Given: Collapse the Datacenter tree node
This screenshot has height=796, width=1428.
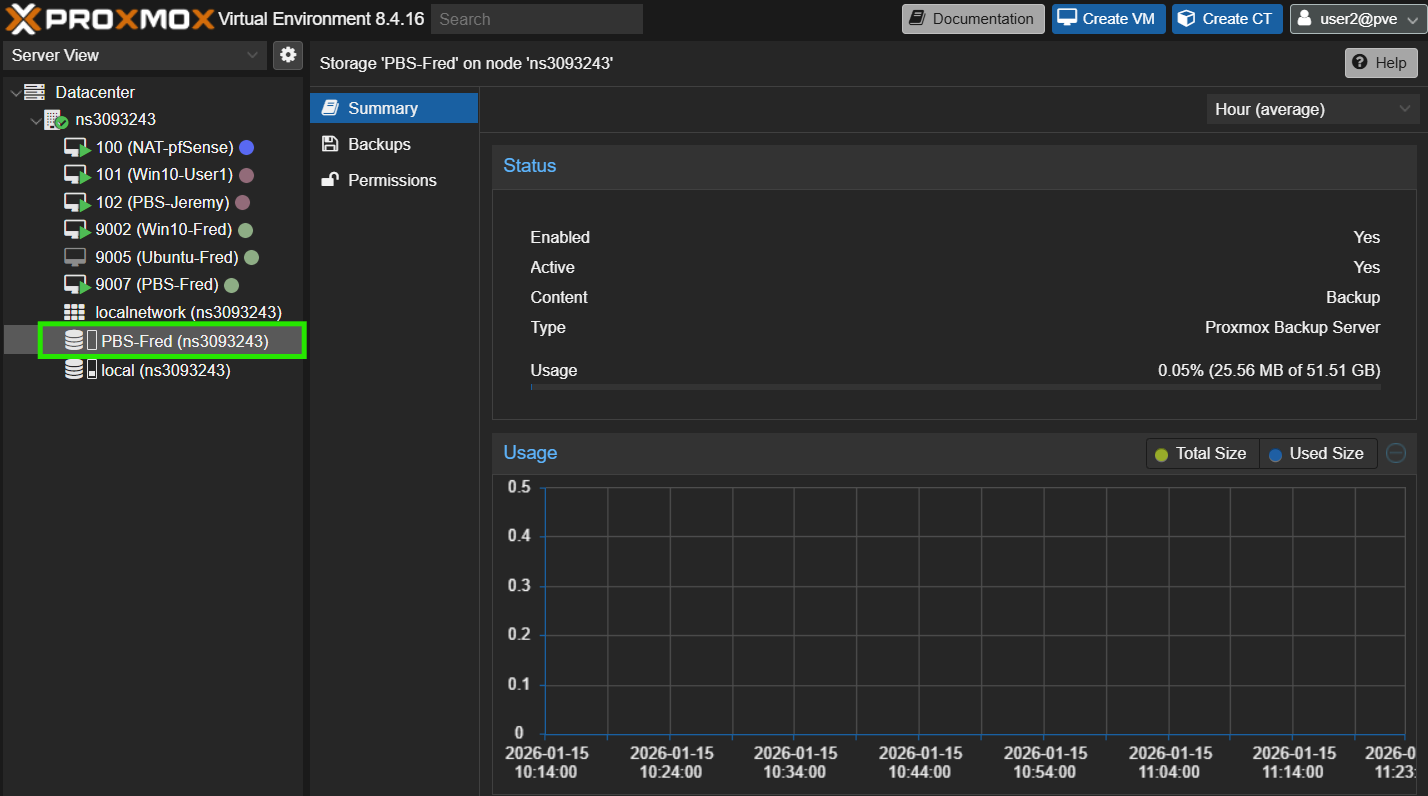Looking at the screenshot, I should tap(14, 93).
